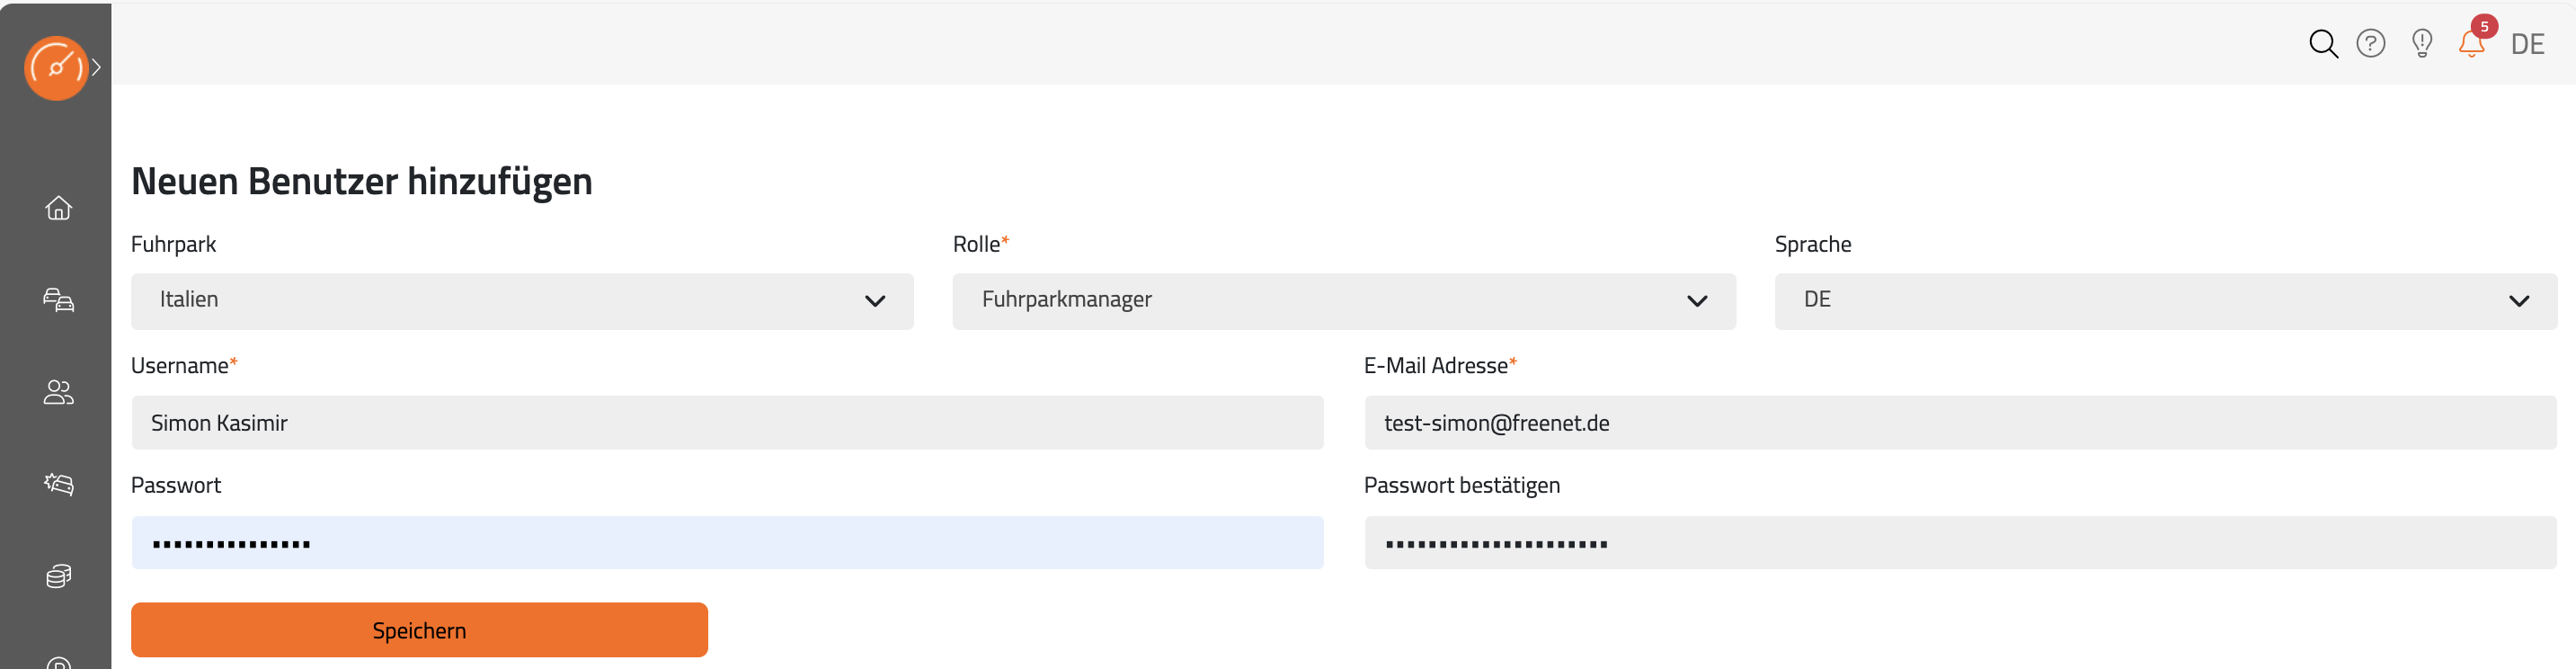Focus the Passwort input field
Screen dimensions: 2576x669
tap(727, 543)
